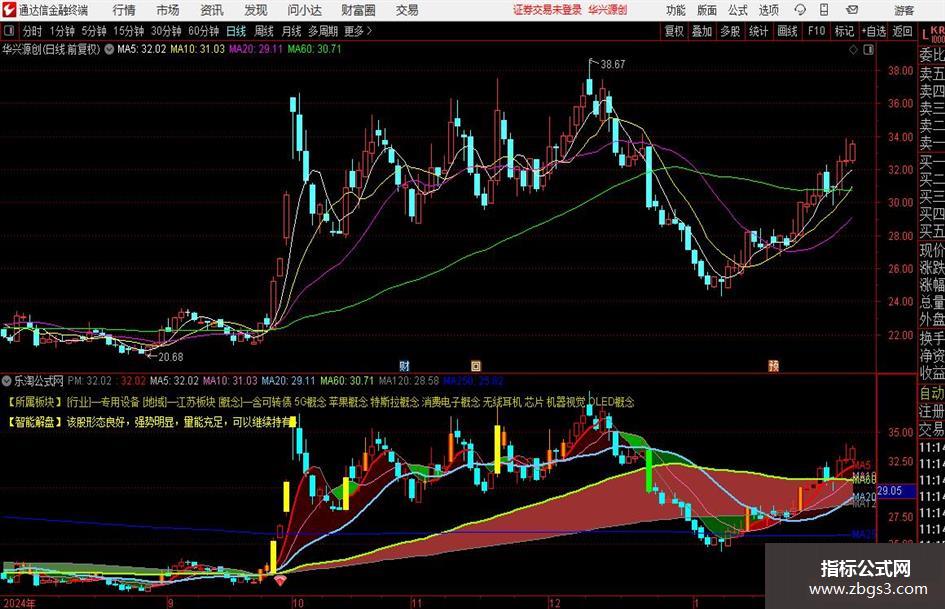Open the customer service headset icon

pyautogui.click(x=800, y=10)
